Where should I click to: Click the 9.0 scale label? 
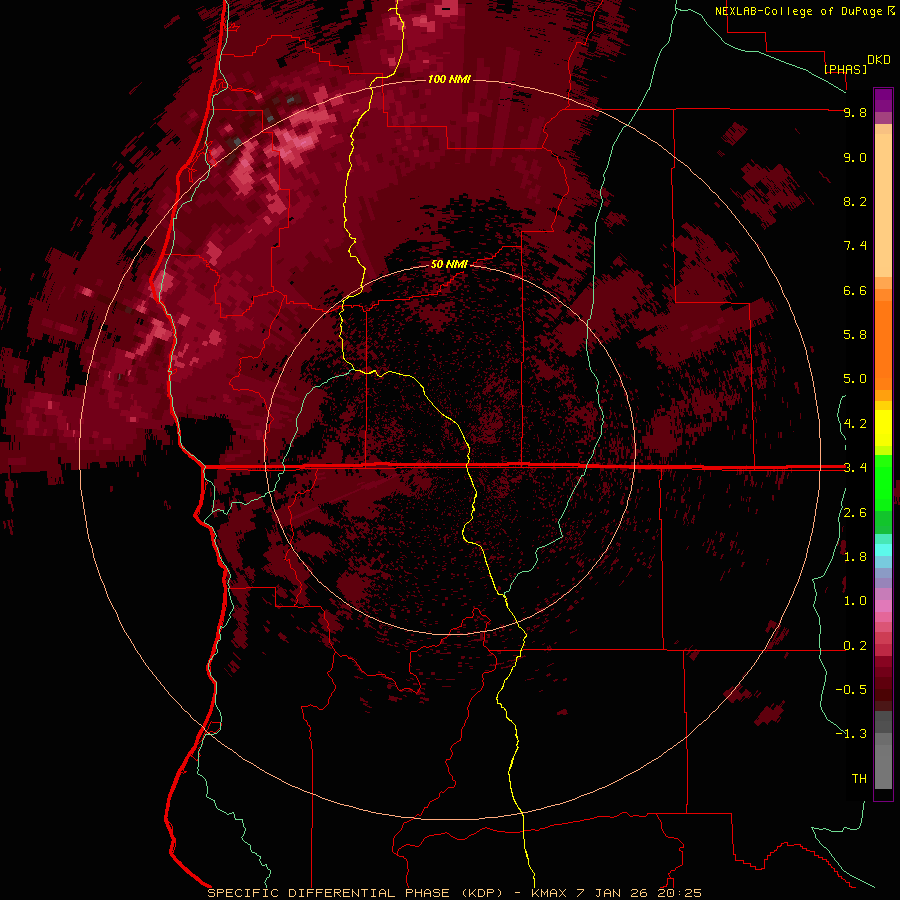pyautogui.click(x=855, y=157)
